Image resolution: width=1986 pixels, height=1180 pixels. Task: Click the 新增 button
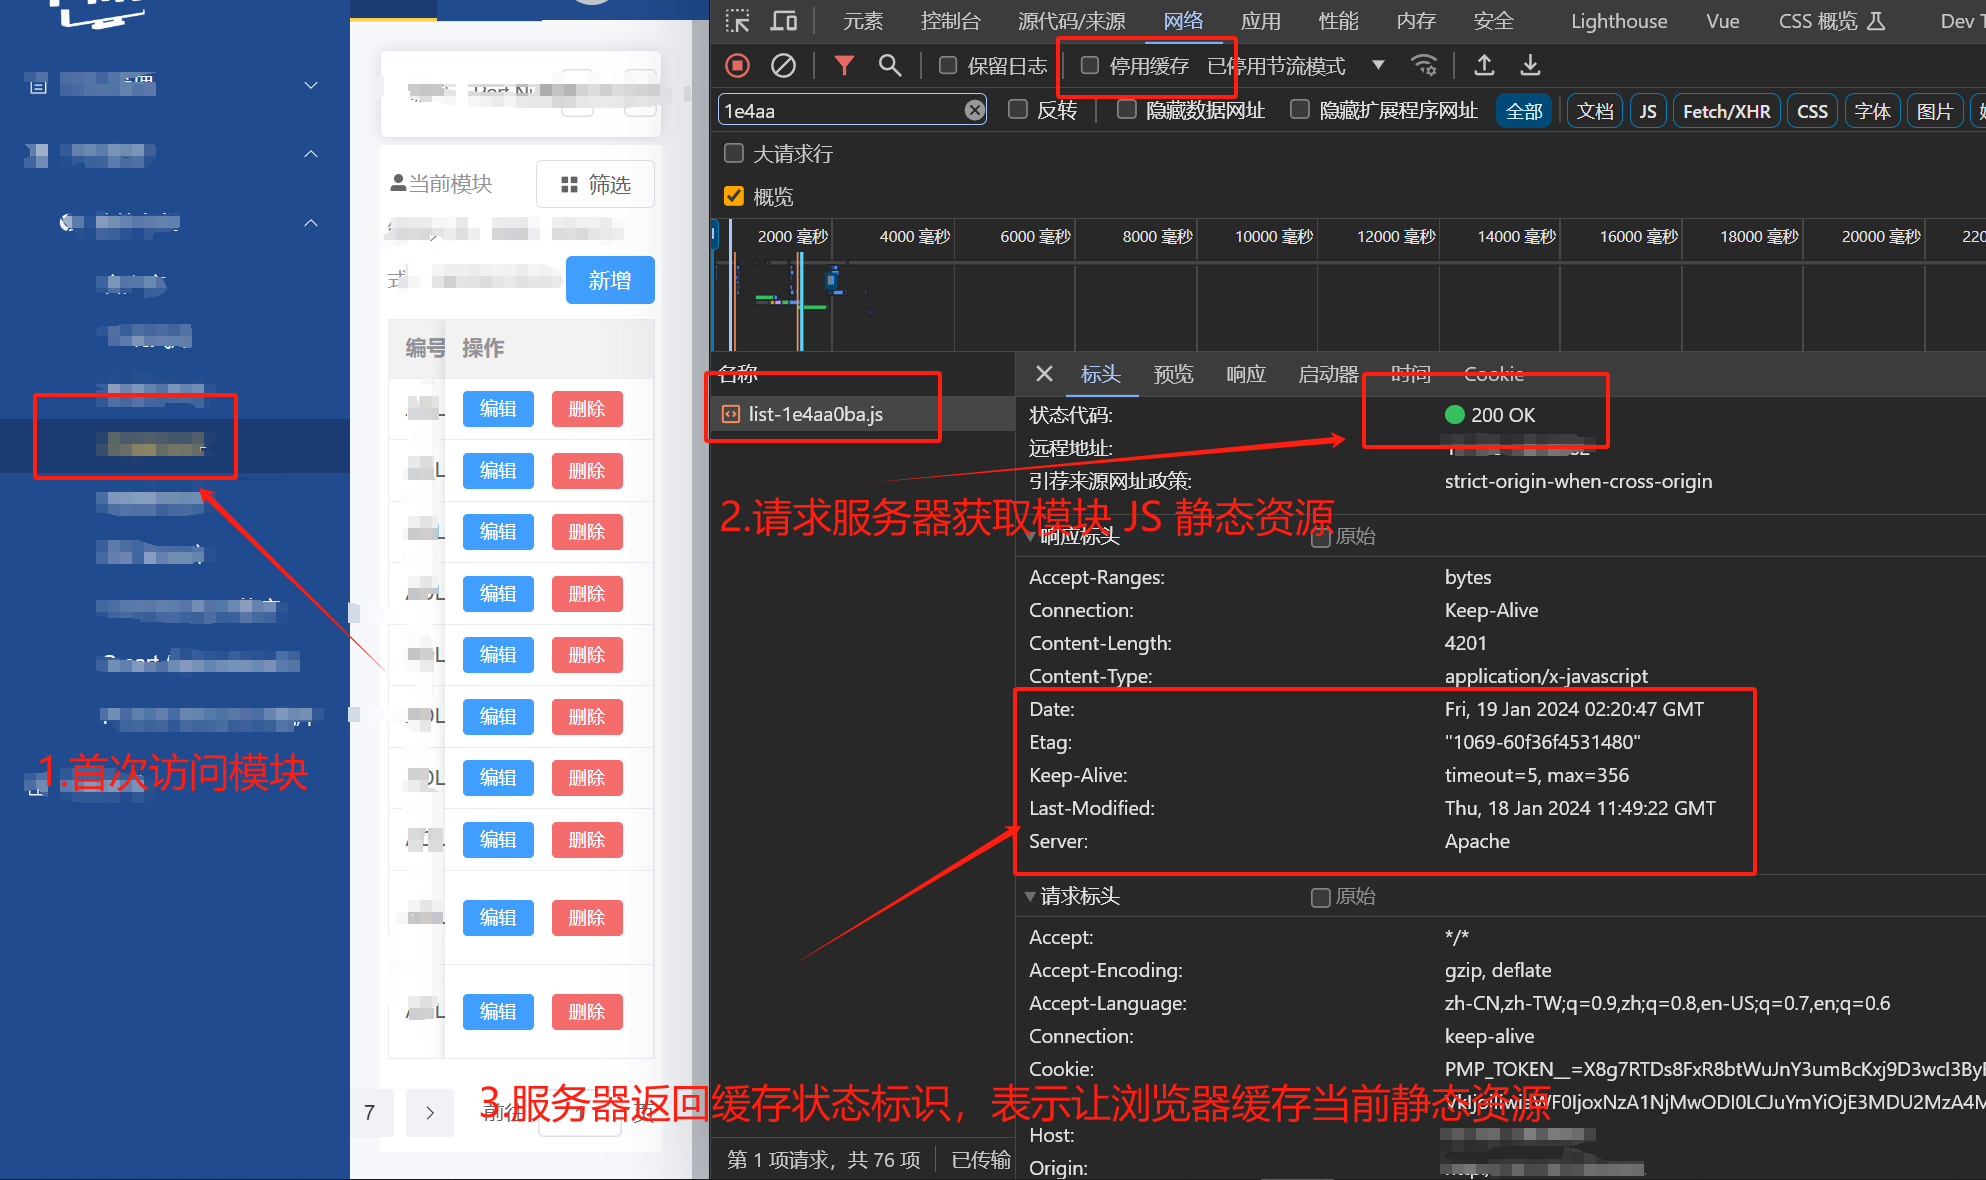coord(610,280)
